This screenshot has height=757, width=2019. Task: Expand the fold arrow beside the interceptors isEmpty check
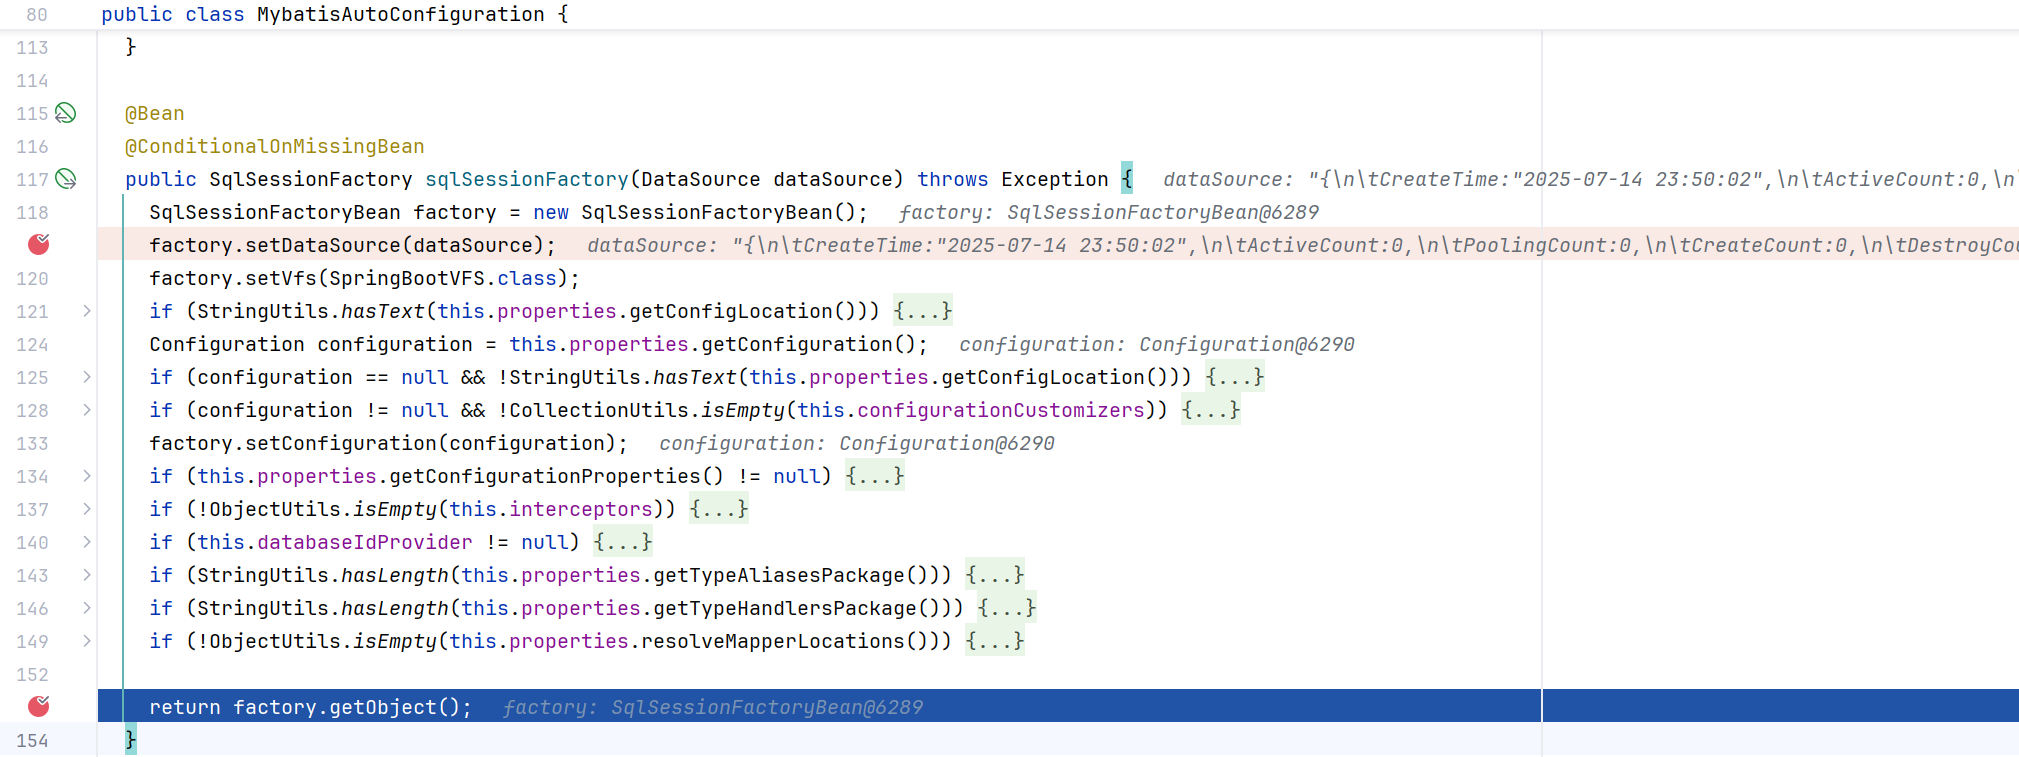click(87, 509)
